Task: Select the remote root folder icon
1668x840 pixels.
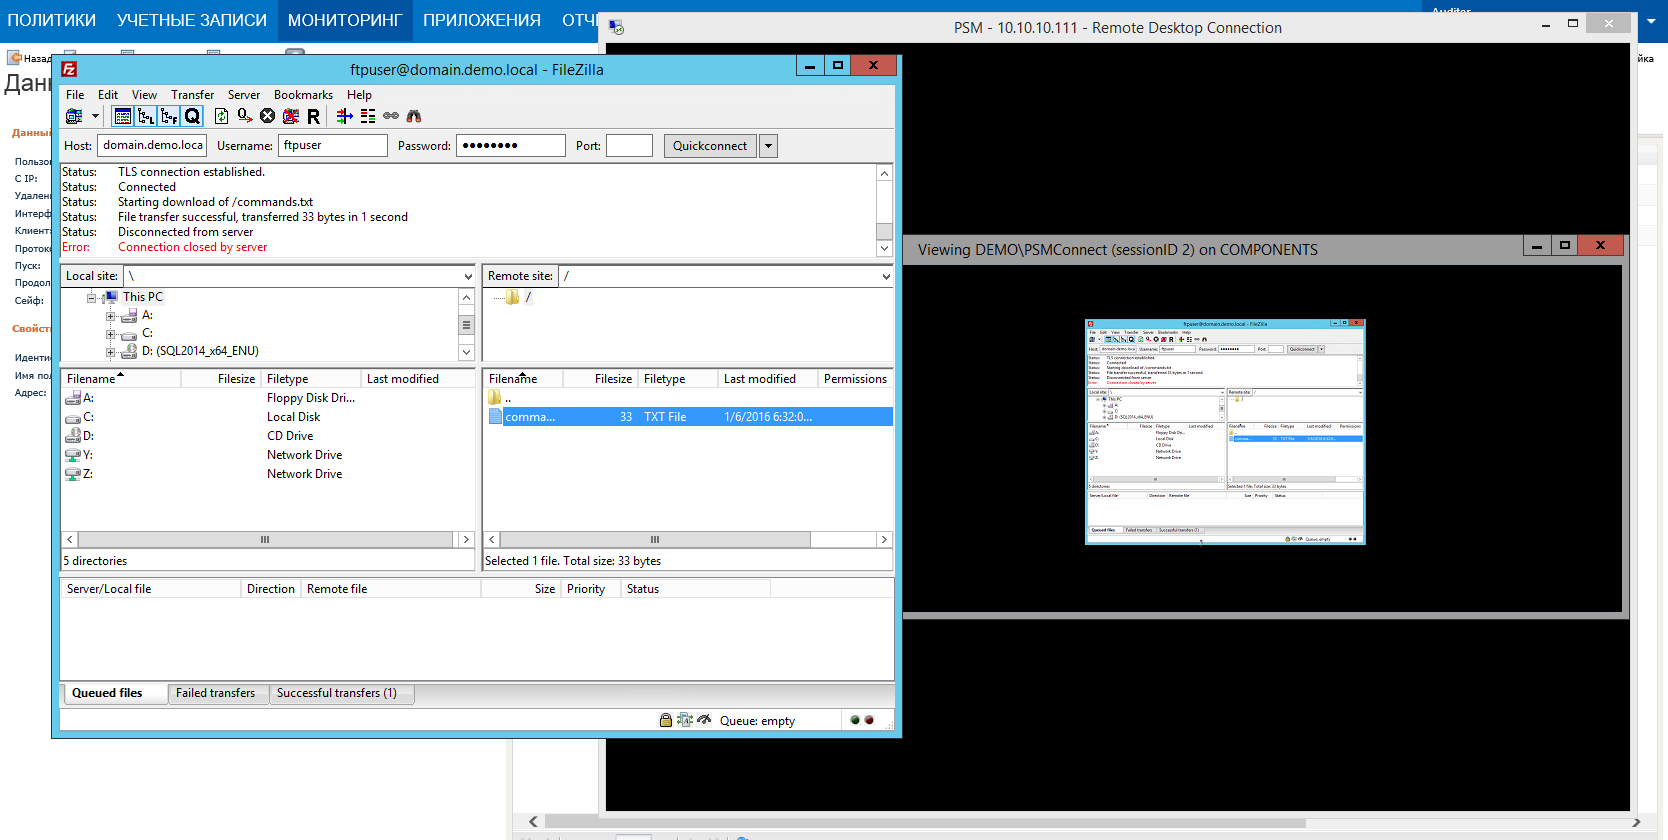Action: 512,297
